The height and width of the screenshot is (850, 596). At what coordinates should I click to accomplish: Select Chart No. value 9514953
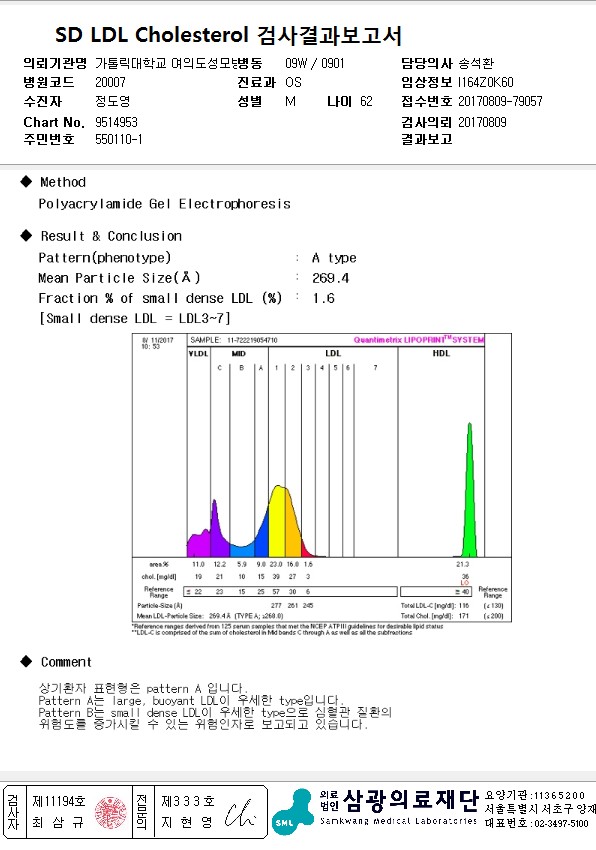[116, 123]
